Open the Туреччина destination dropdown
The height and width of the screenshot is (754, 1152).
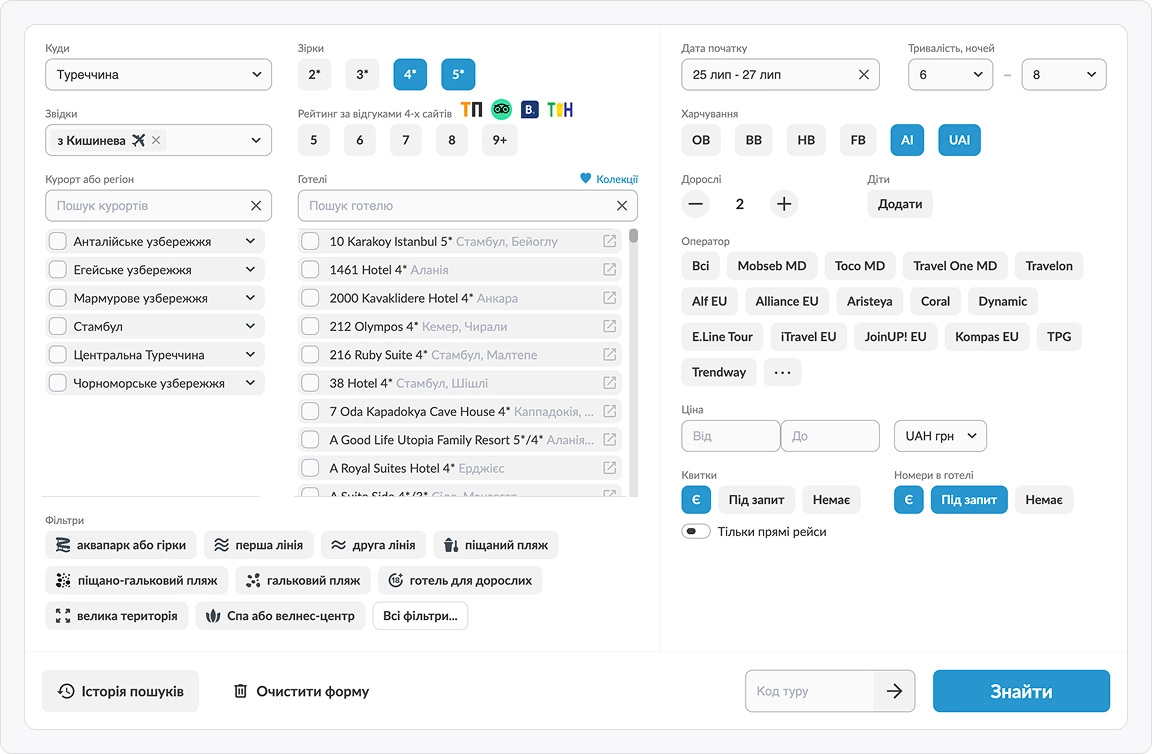click(x=158, y=74)
